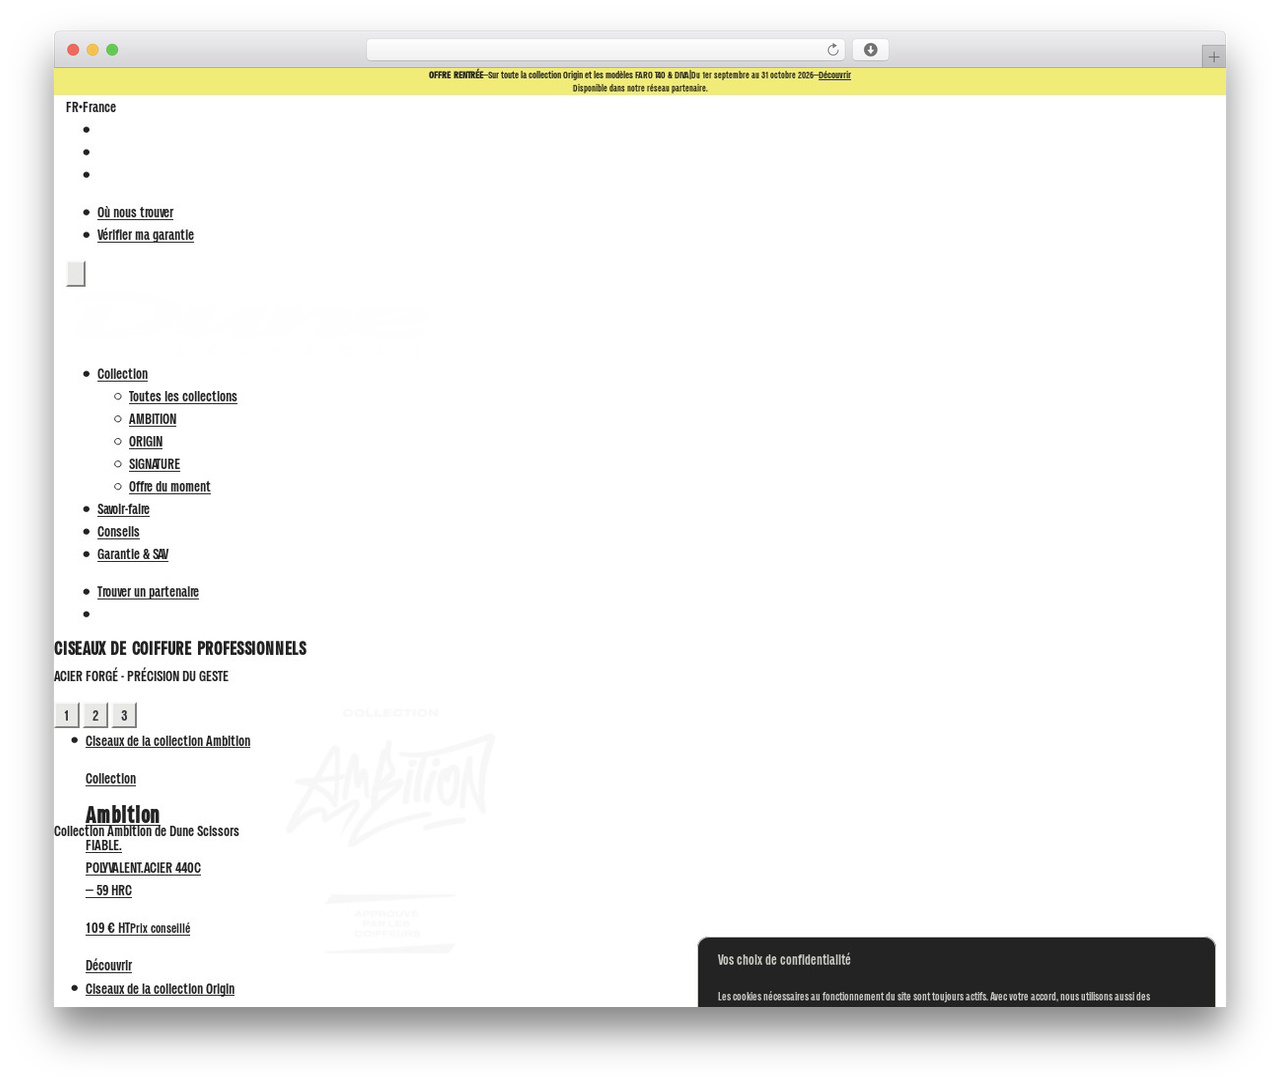Click the 109 € HT price link

pyautogui.click(x=137, y=928)
